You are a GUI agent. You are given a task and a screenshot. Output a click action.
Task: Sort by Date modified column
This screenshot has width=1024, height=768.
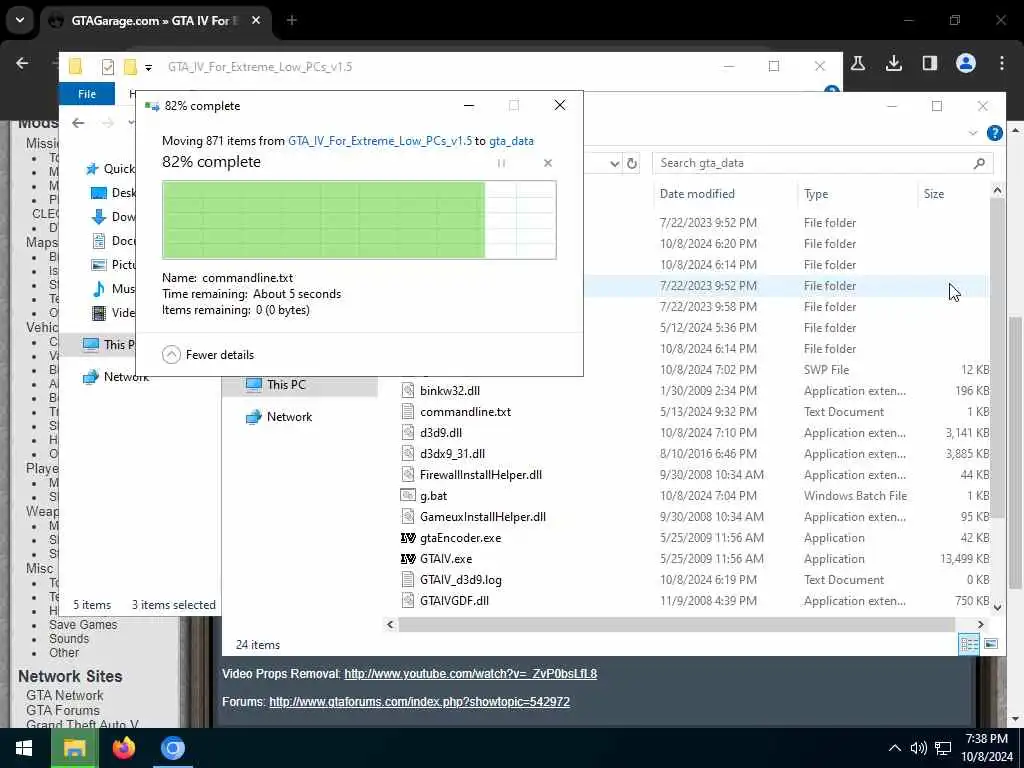[x=697, y=194]
